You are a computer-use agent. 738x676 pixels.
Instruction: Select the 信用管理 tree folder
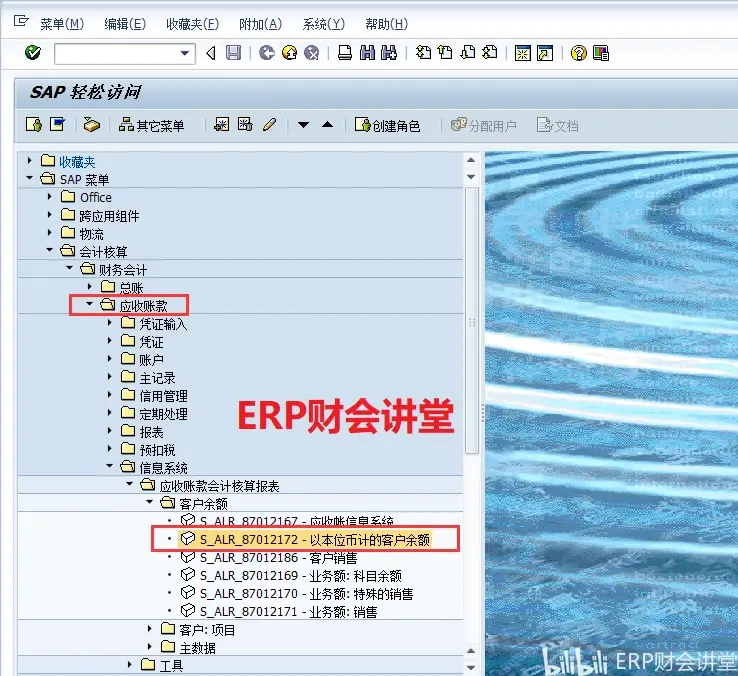click(154, 395)
